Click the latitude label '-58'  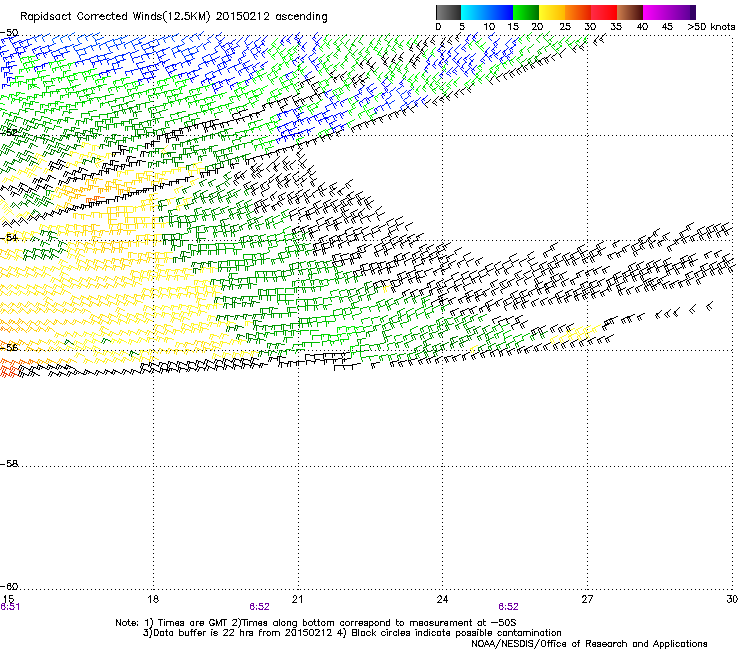click(x=9, y=464)
